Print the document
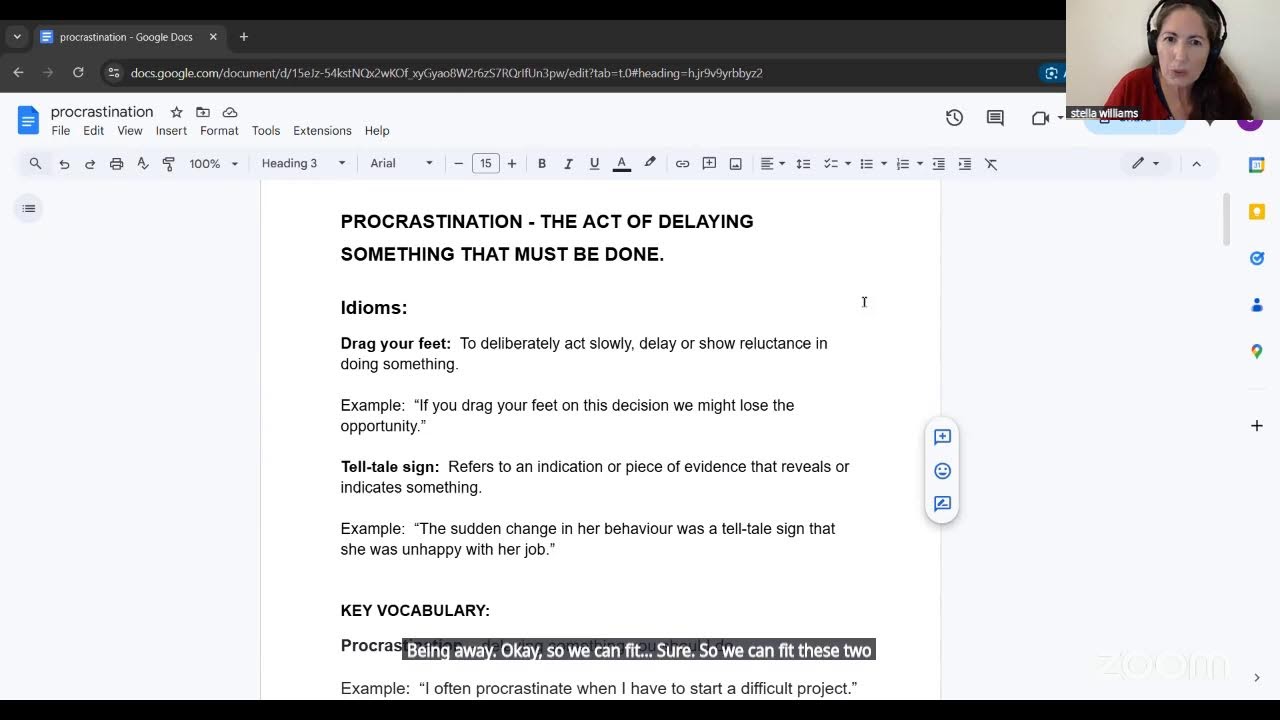This screenshot has width=1280, height=720. pyautogui.click(x=116, y=163)
